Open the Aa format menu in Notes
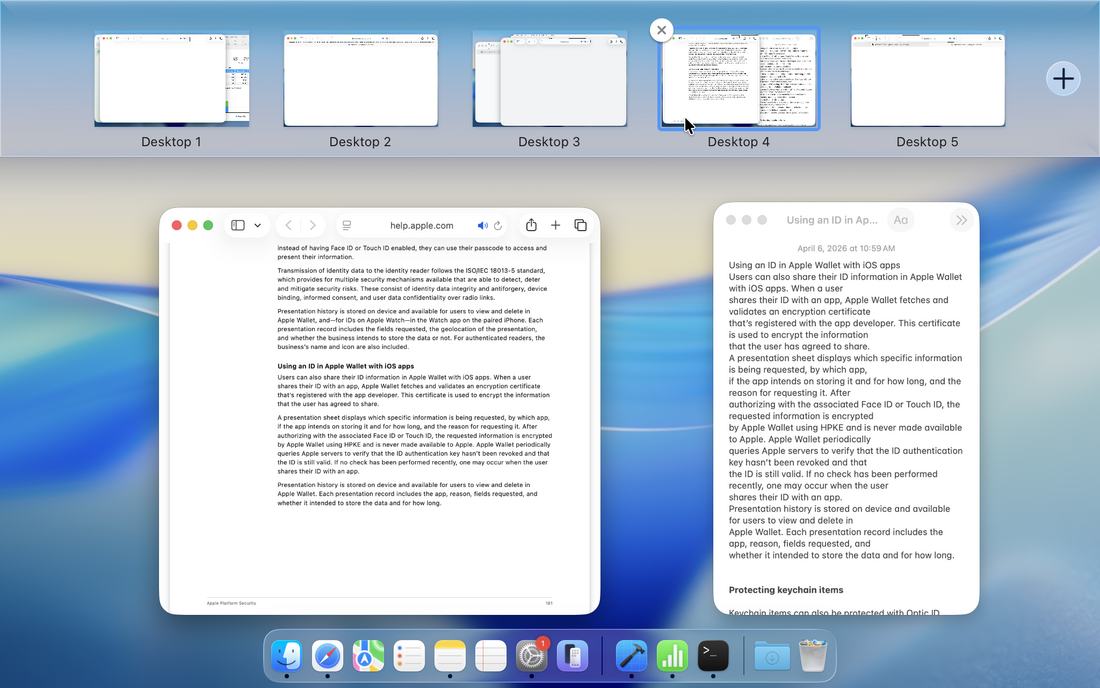 (900, 220)
